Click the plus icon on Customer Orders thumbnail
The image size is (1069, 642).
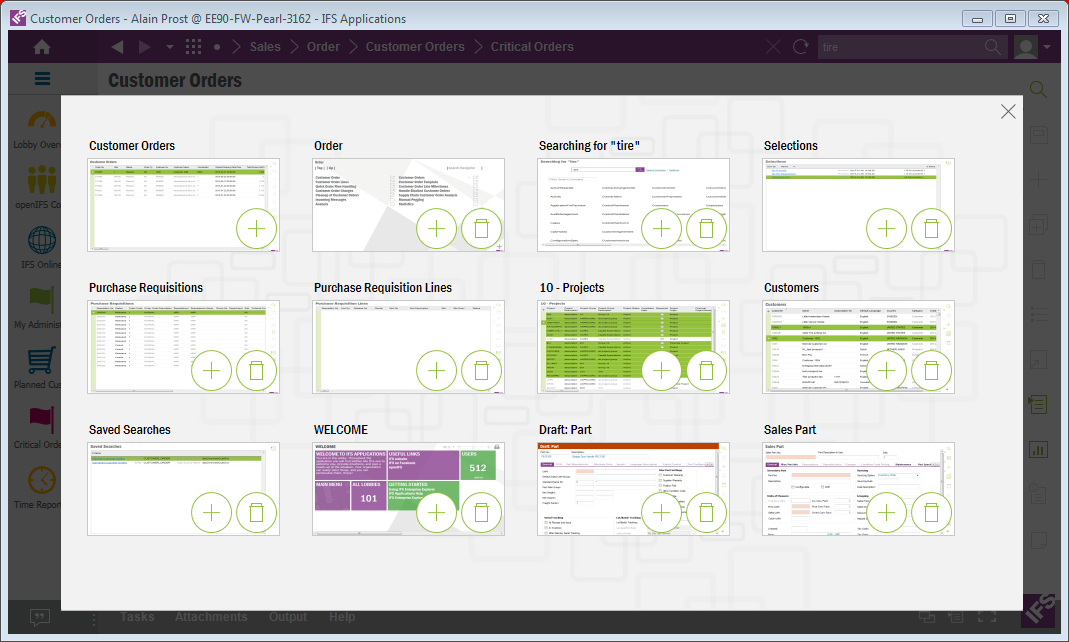tap(256, 229)
